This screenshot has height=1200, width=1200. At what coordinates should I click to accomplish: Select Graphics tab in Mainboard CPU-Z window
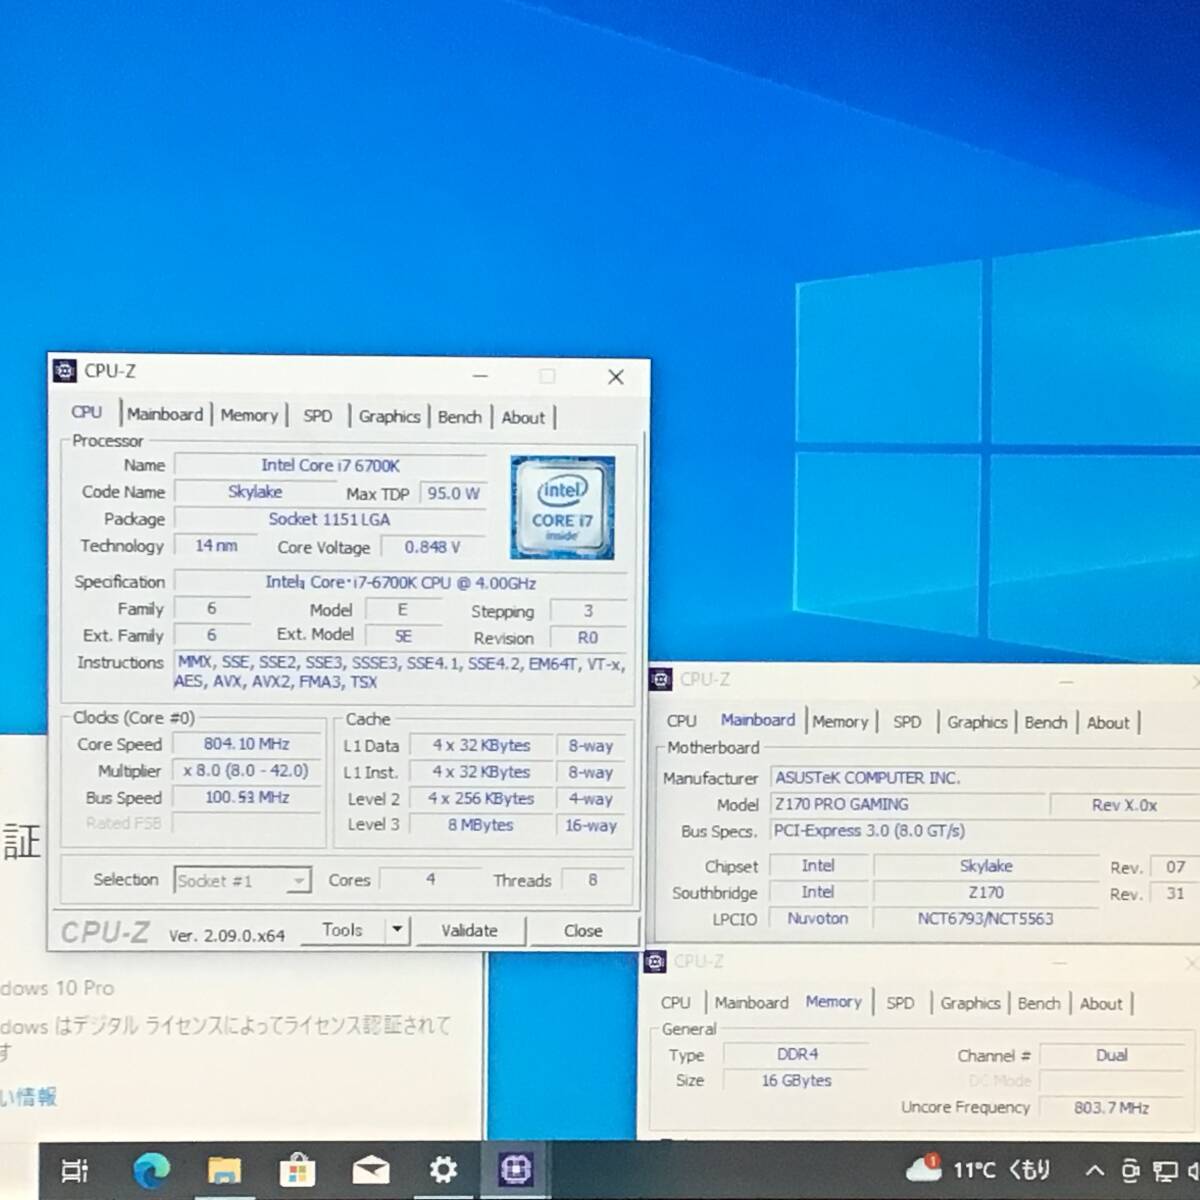[977, 722]
